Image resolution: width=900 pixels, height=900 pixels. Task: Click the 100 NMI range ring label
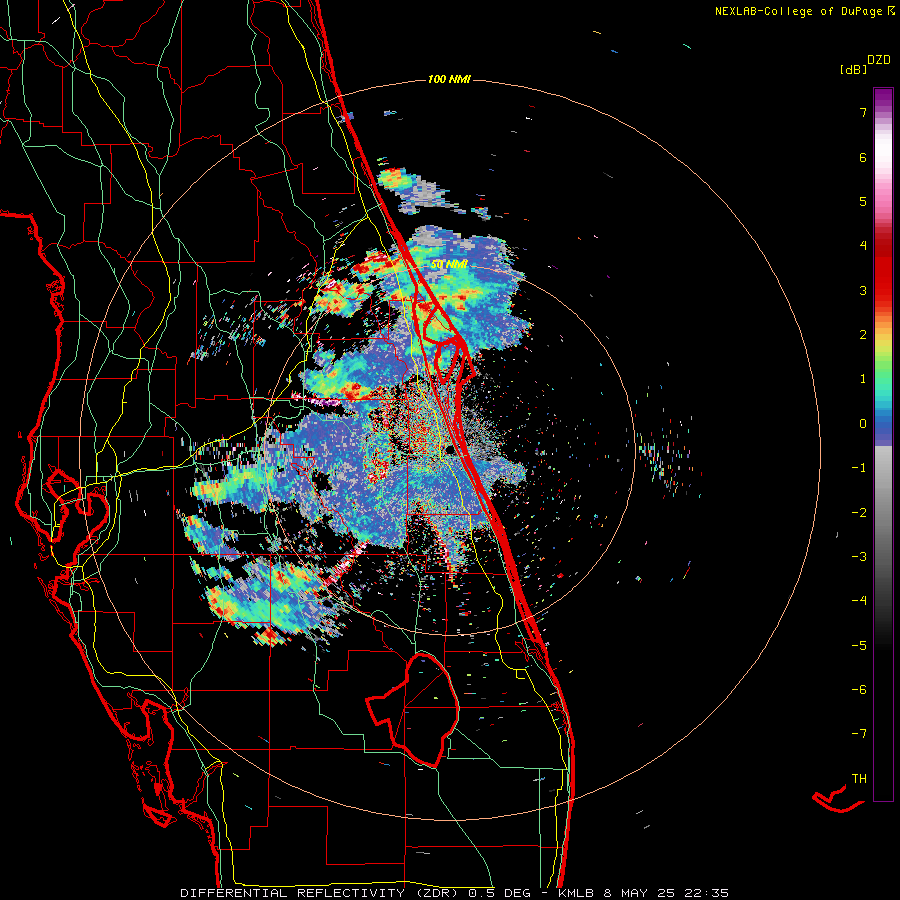point(449,79)
